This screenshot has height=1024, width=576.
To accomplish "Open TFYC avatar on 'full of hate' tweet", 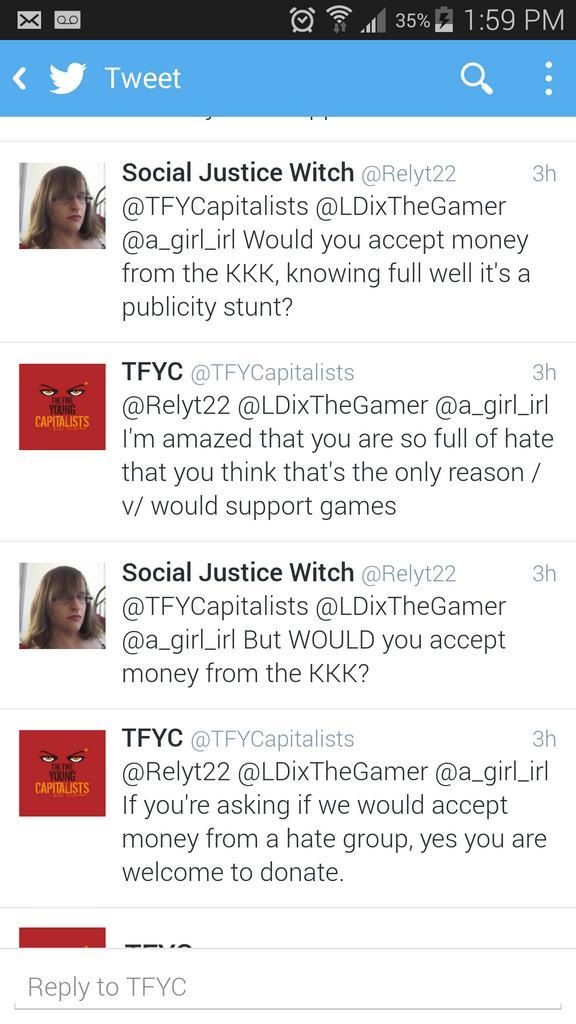I will click(62, 406).
